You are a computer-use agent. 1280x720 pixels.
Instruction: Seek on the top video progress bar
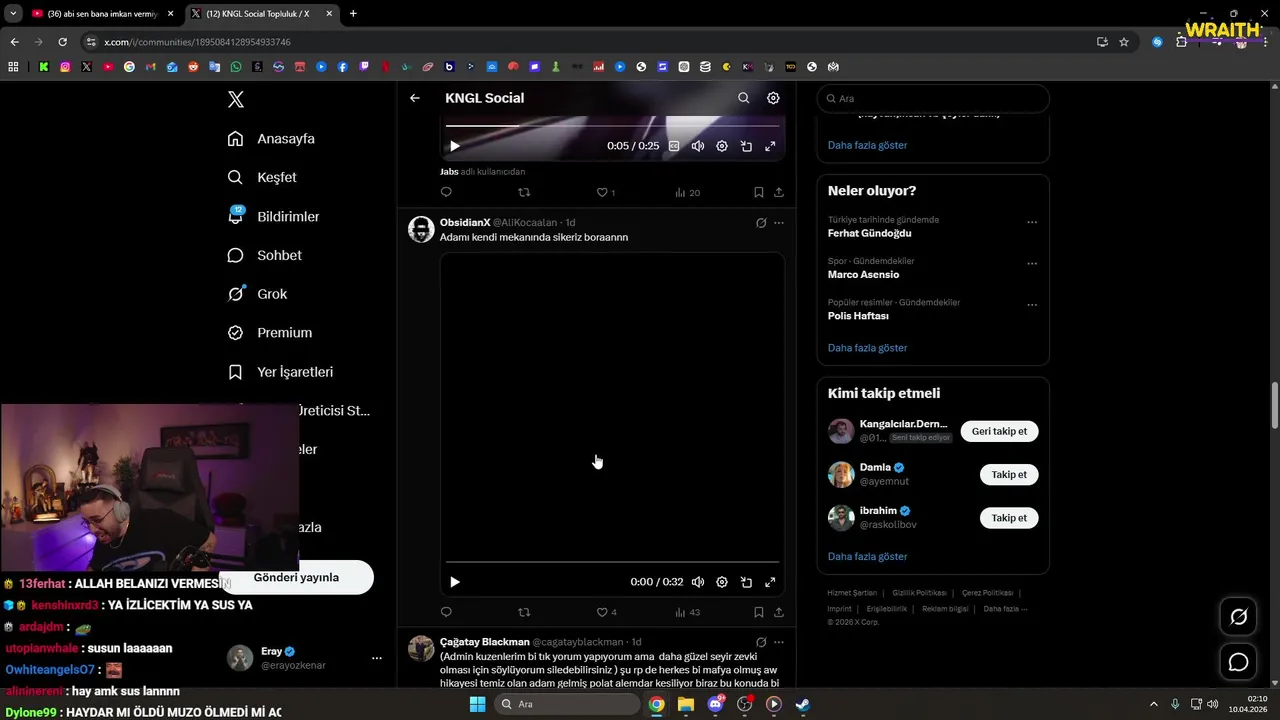coord(612,126)
